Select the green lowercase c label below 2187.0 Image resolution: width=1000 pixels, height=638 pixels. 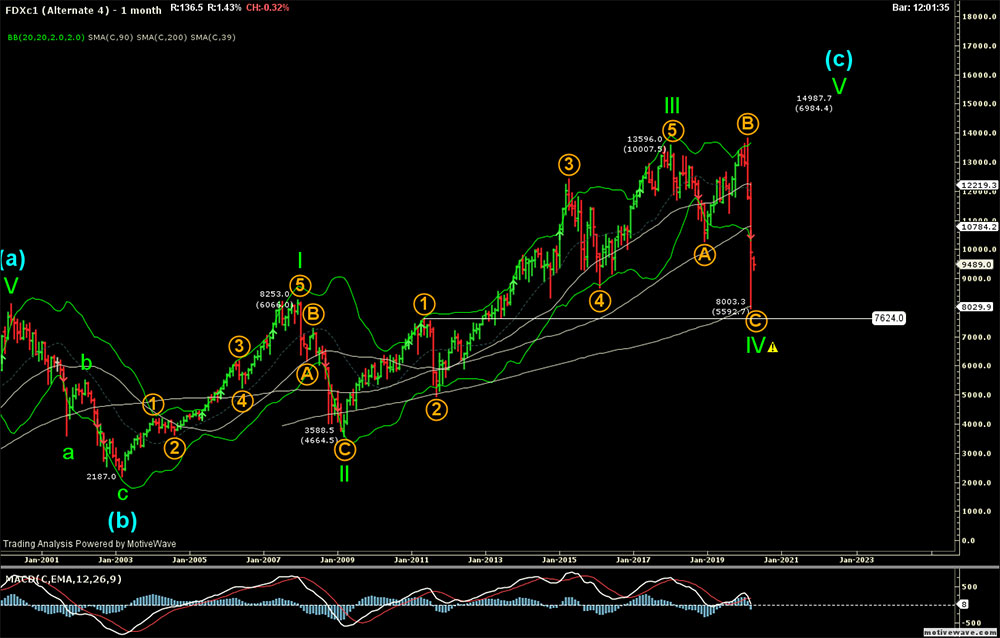point(121,493)
